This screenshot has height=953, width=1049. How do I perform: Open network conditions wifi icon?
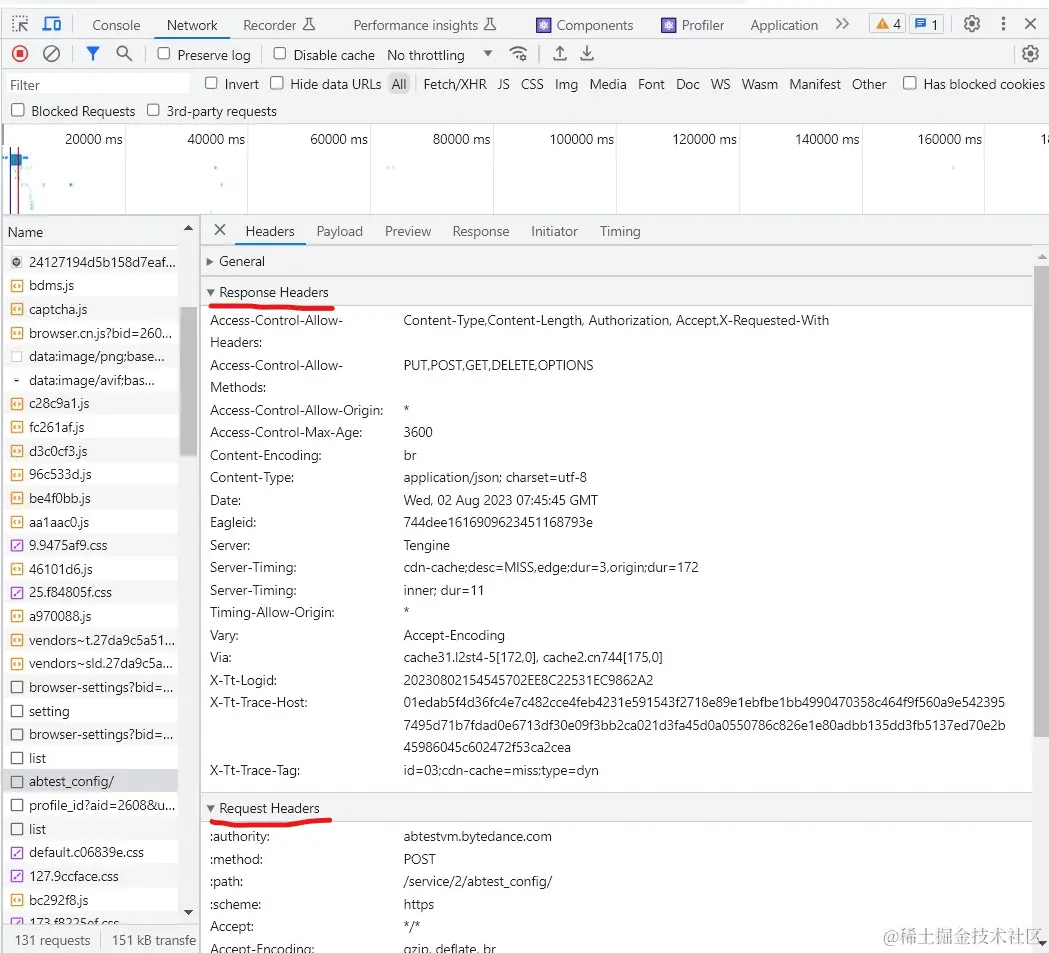point(518,54)
